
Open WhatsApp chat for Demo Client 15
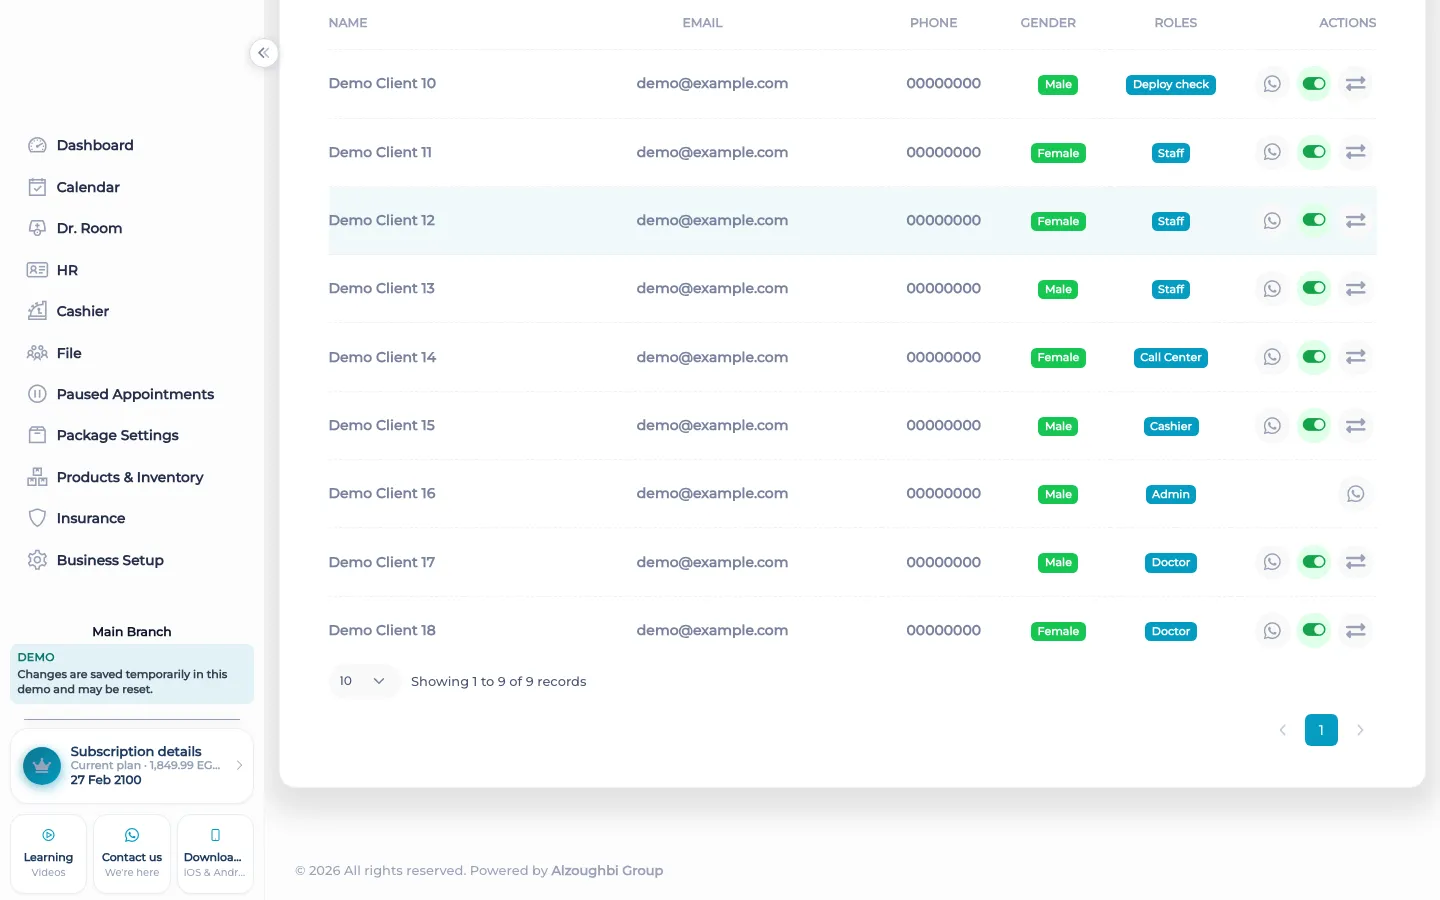click(x=1272, y=426)
